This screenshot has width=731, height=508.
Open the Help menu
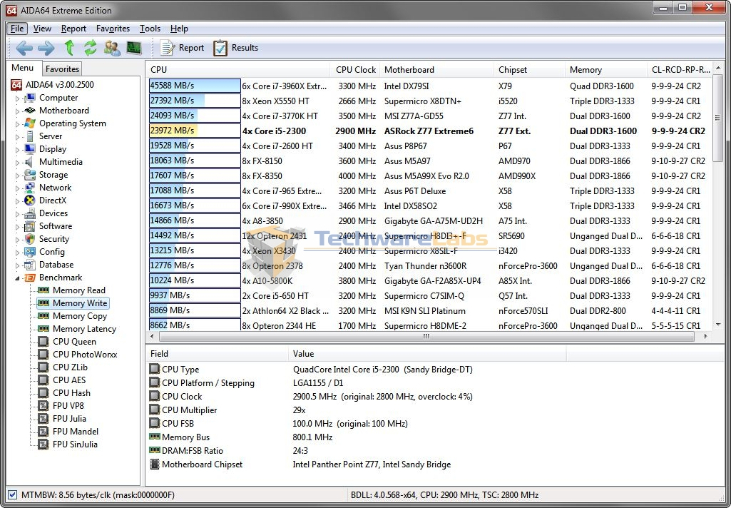(x=179, y=28)
